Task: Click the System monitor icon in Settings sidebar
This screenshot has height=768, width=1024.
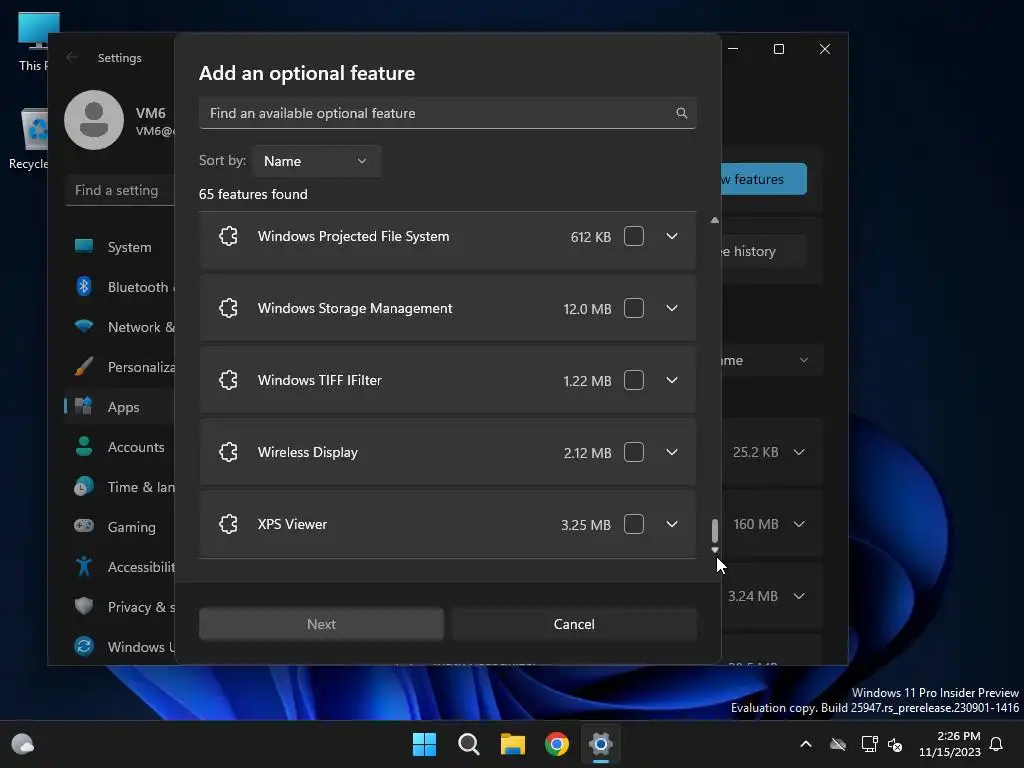Action: click(x=84, y=246)
